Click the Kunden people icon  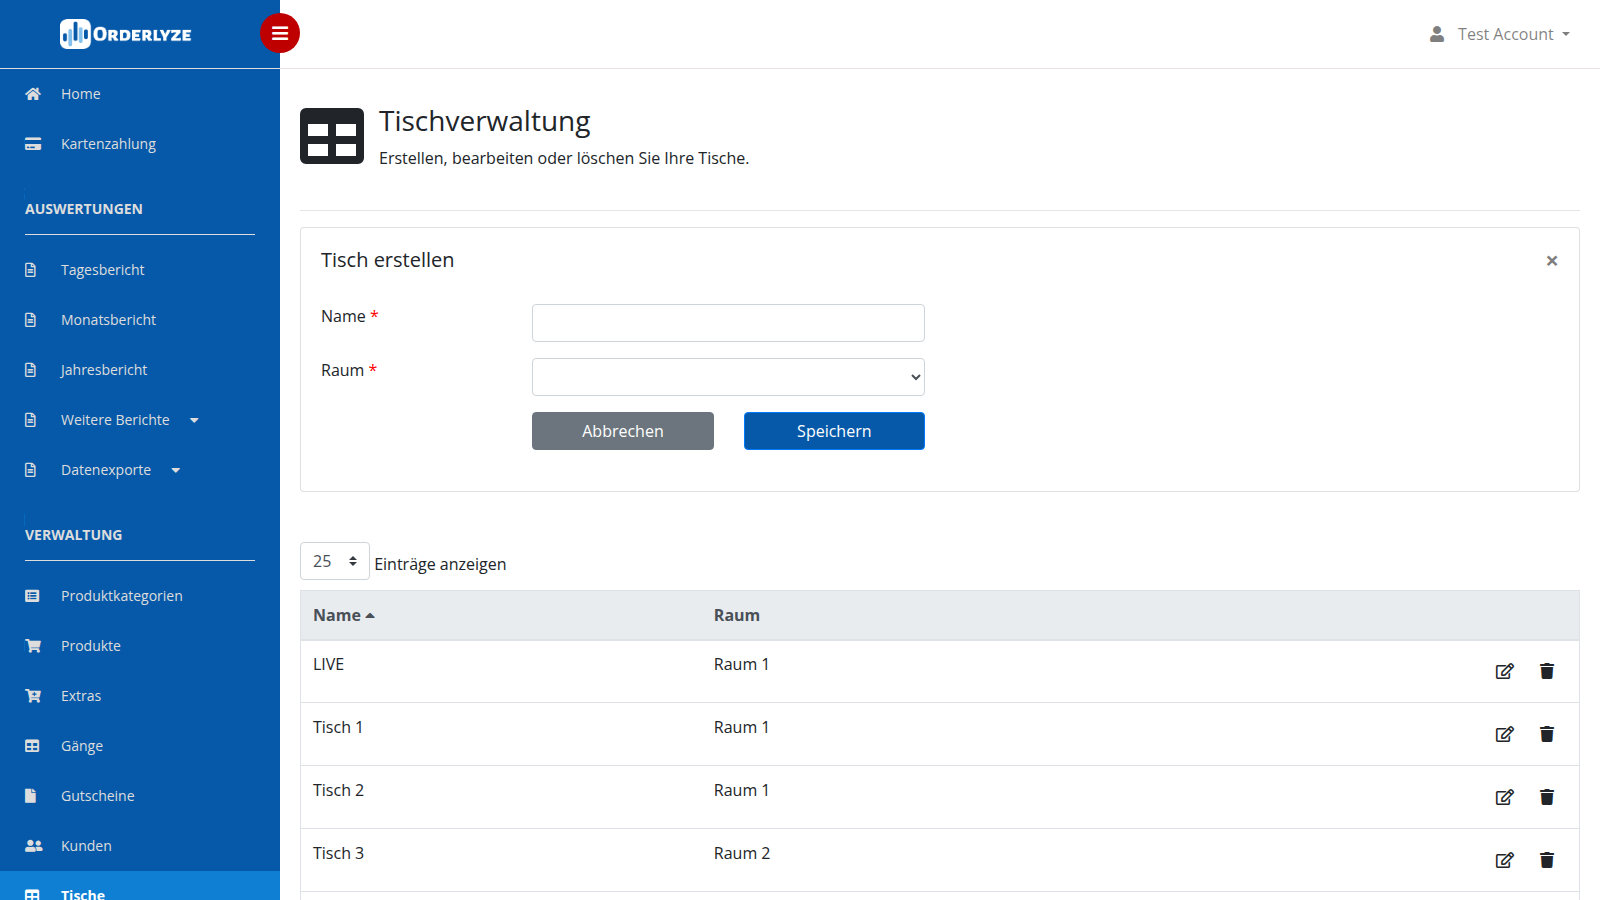click(x=34, y=846)
